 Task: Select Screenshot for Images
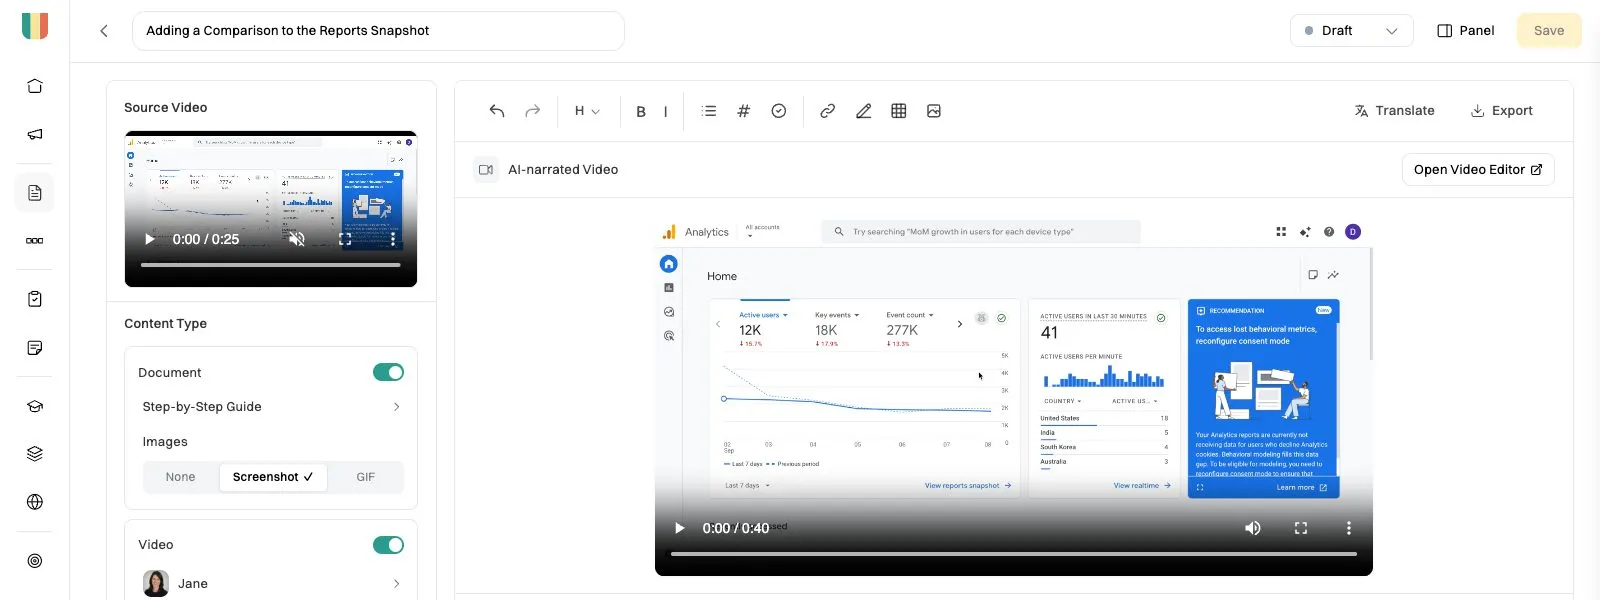pos(273,477)
